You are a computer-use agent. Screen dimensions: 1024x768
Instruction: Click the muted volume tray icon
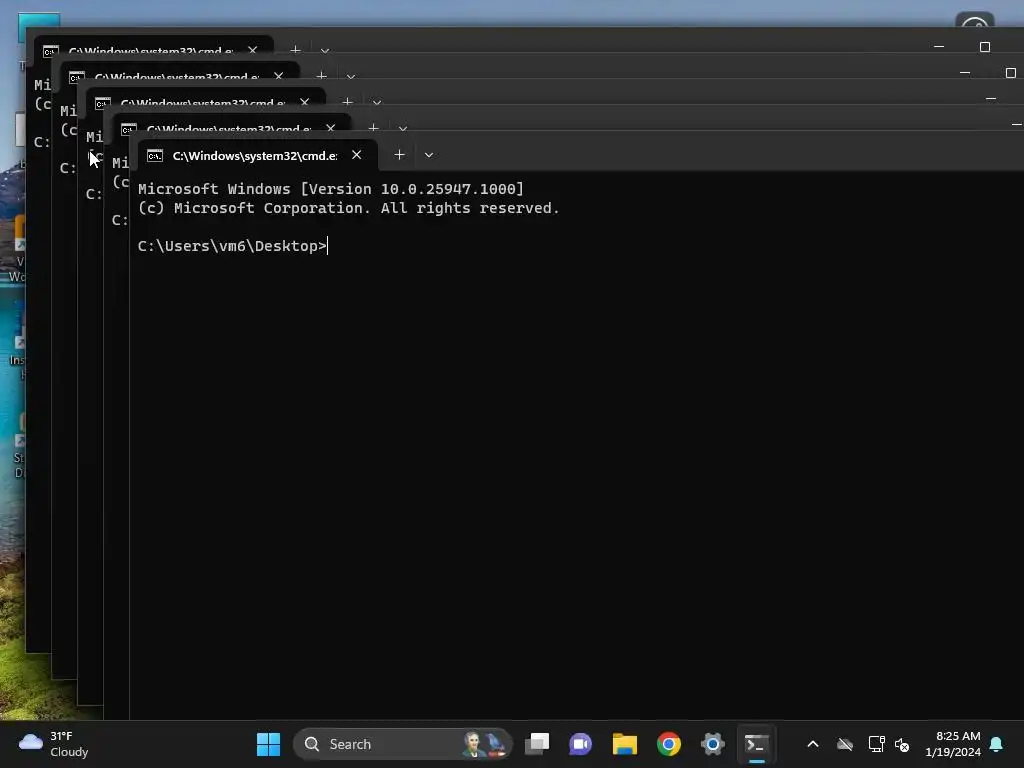coord(902,744)
